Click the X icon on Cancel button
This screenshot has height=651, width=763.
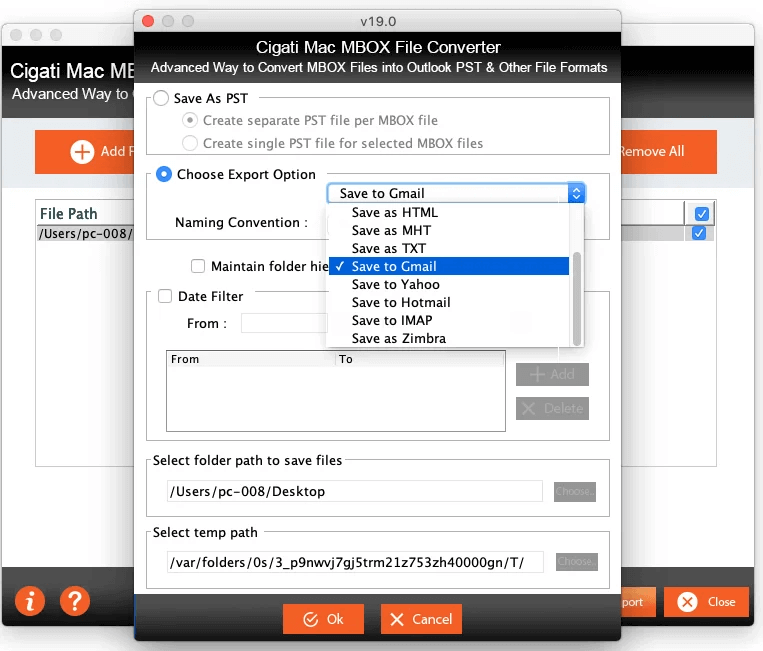pyautogui.click(x=397, y=619)
